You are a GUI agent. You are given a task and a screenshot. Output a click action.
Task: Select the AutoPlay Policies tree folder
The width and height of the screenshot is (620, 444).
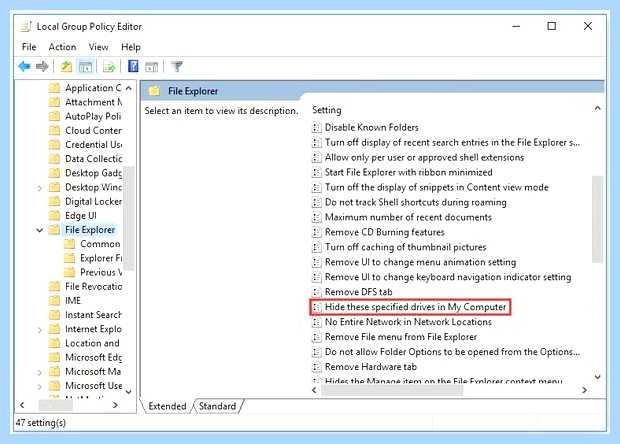(x=93, y=116)
